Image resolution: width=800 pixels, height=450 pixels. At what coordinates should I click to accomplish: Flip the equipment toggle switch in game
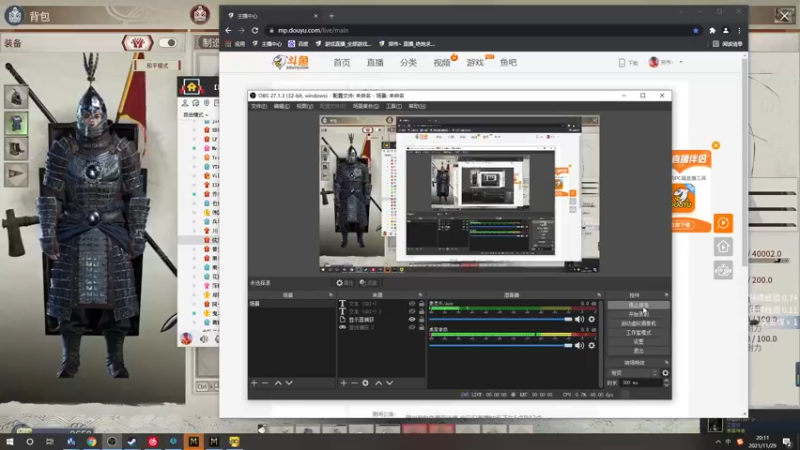pos(168,43)
